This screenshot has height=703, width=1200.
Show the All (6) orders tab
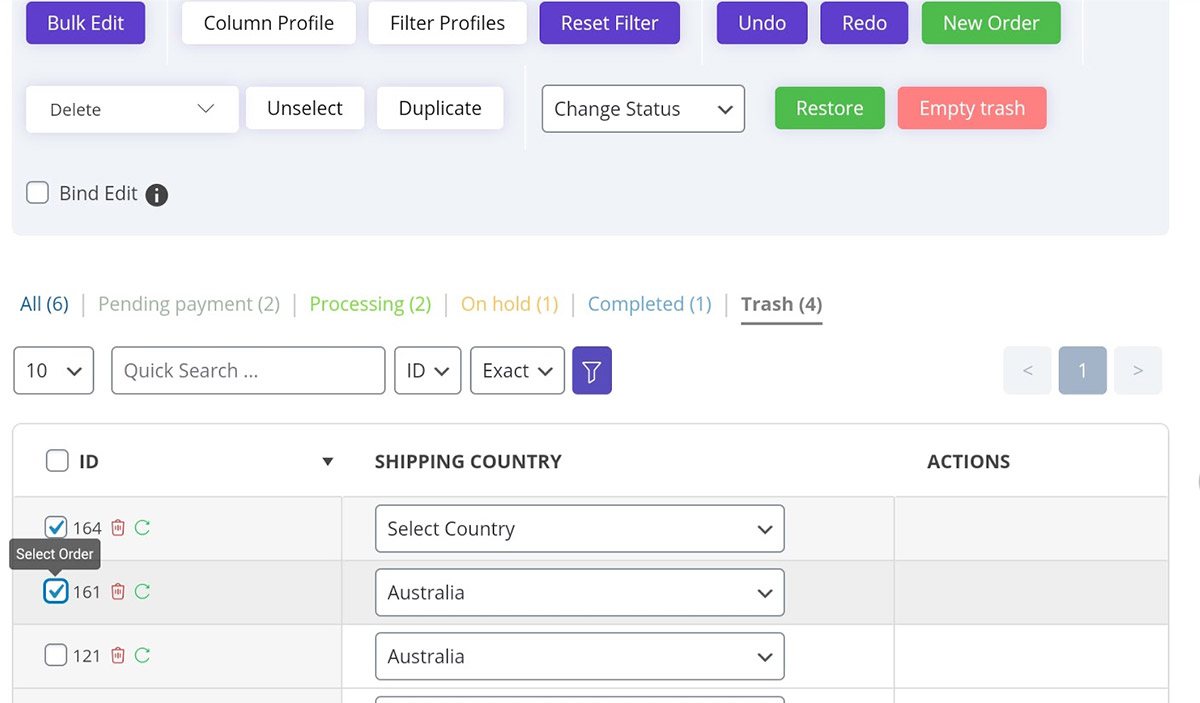click(x=44, y=304)
